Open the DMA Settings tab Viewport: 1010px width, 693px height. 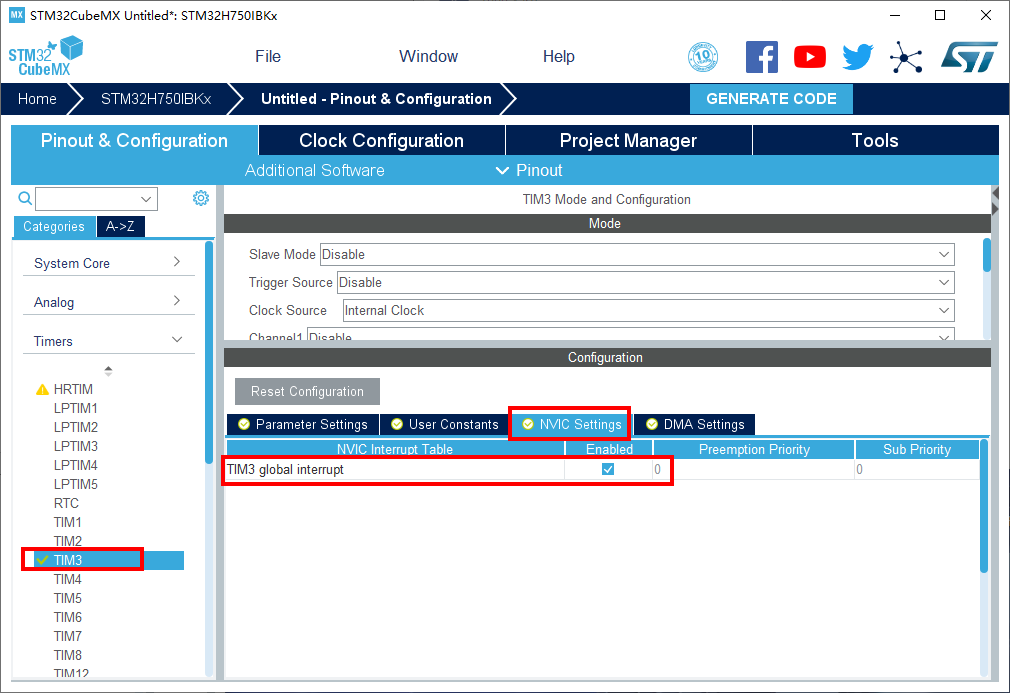click(x=694, y=424)
